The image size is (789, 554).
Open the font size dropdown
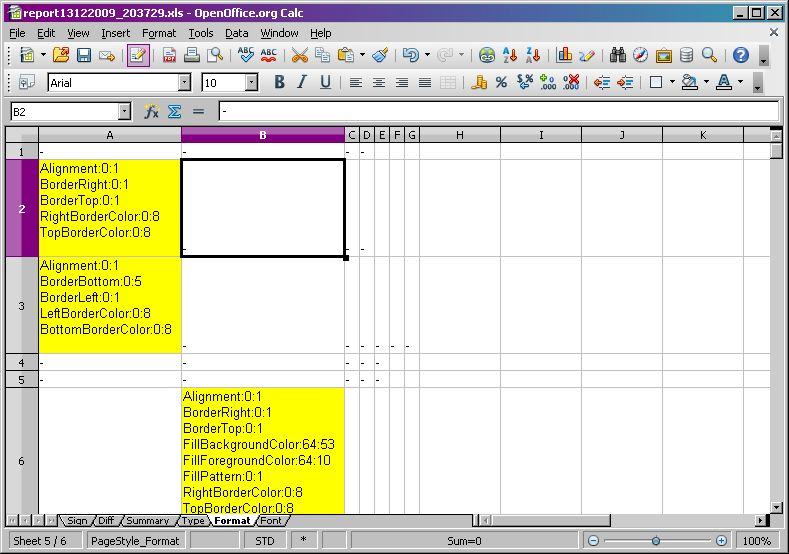click(251, 83)
